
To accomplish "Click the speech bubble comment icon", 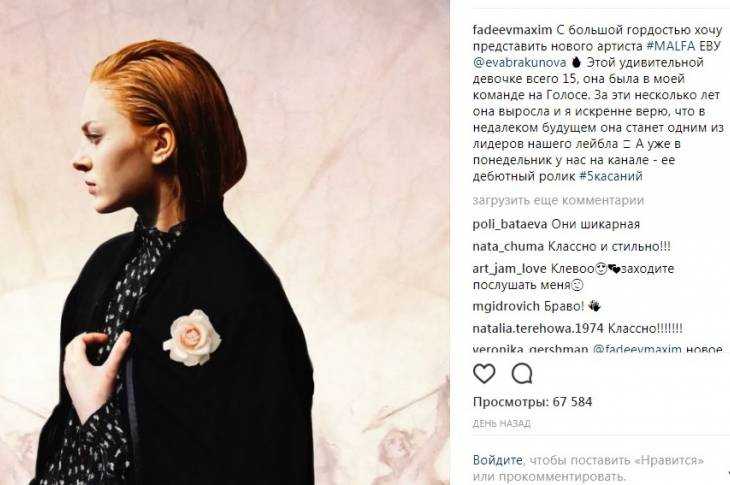I will coord(522,373).
